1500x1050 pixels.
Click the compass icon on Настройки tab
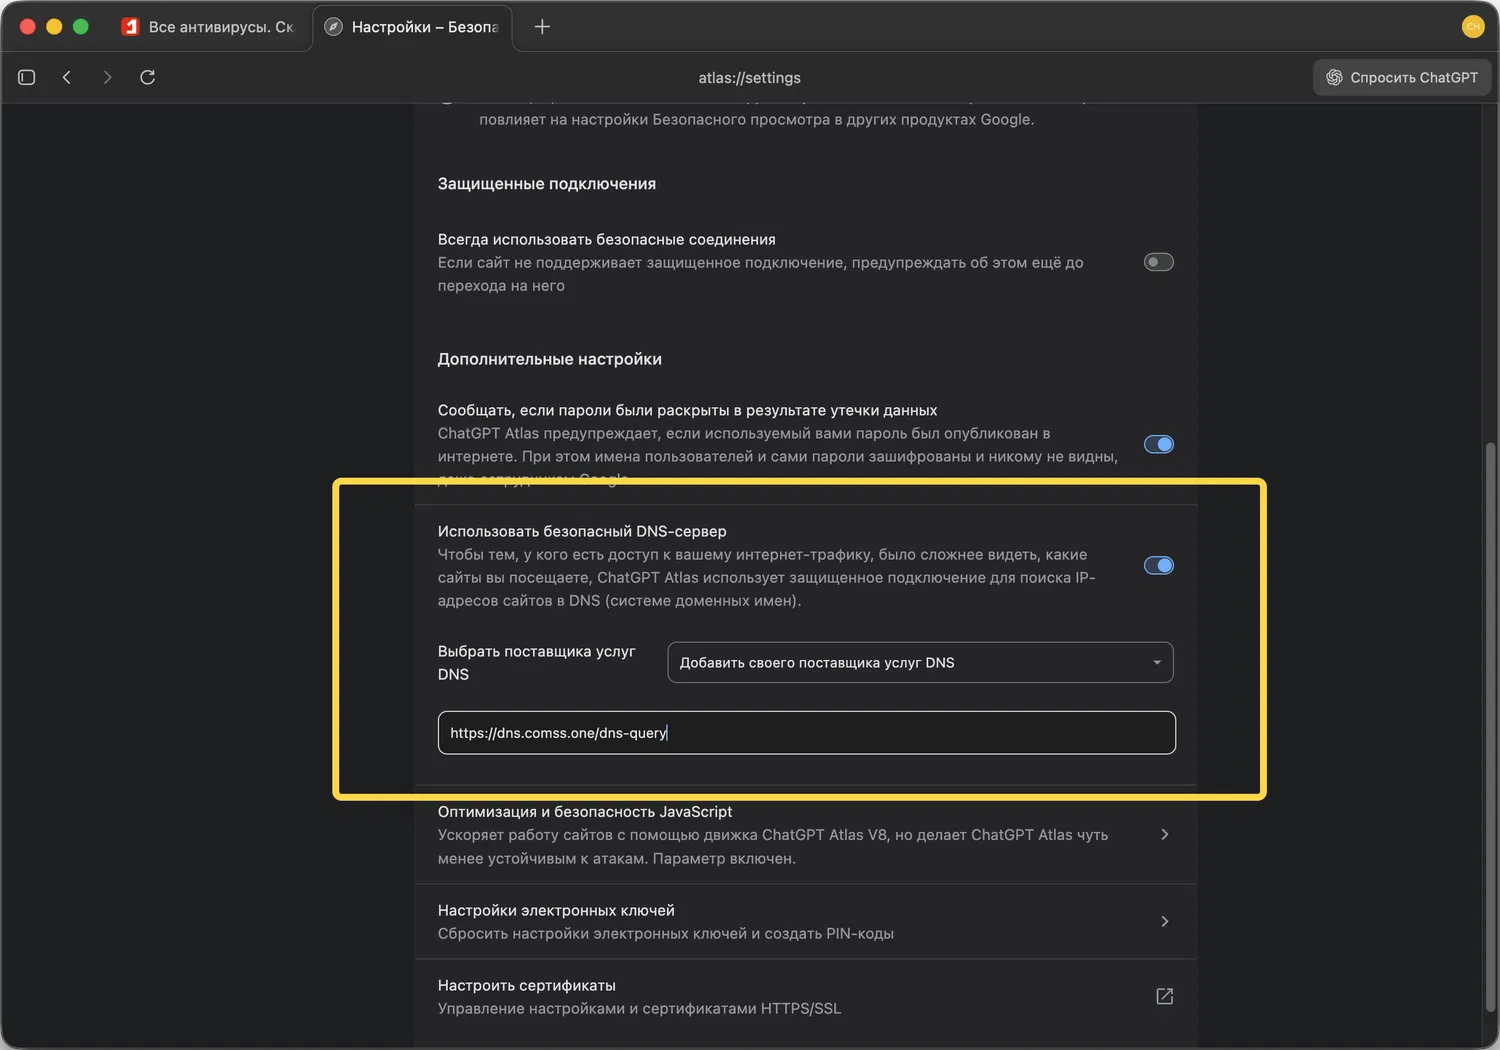tap(334, 27)
